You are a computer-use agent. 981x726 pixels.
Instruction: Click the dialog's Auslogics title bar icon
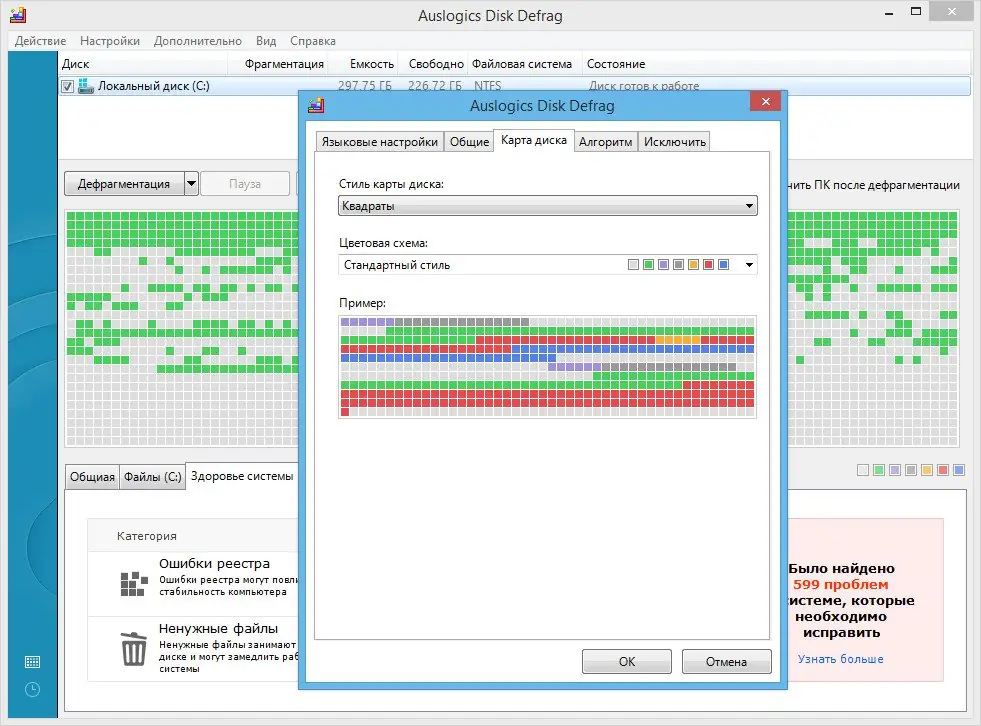coord(317,105)
